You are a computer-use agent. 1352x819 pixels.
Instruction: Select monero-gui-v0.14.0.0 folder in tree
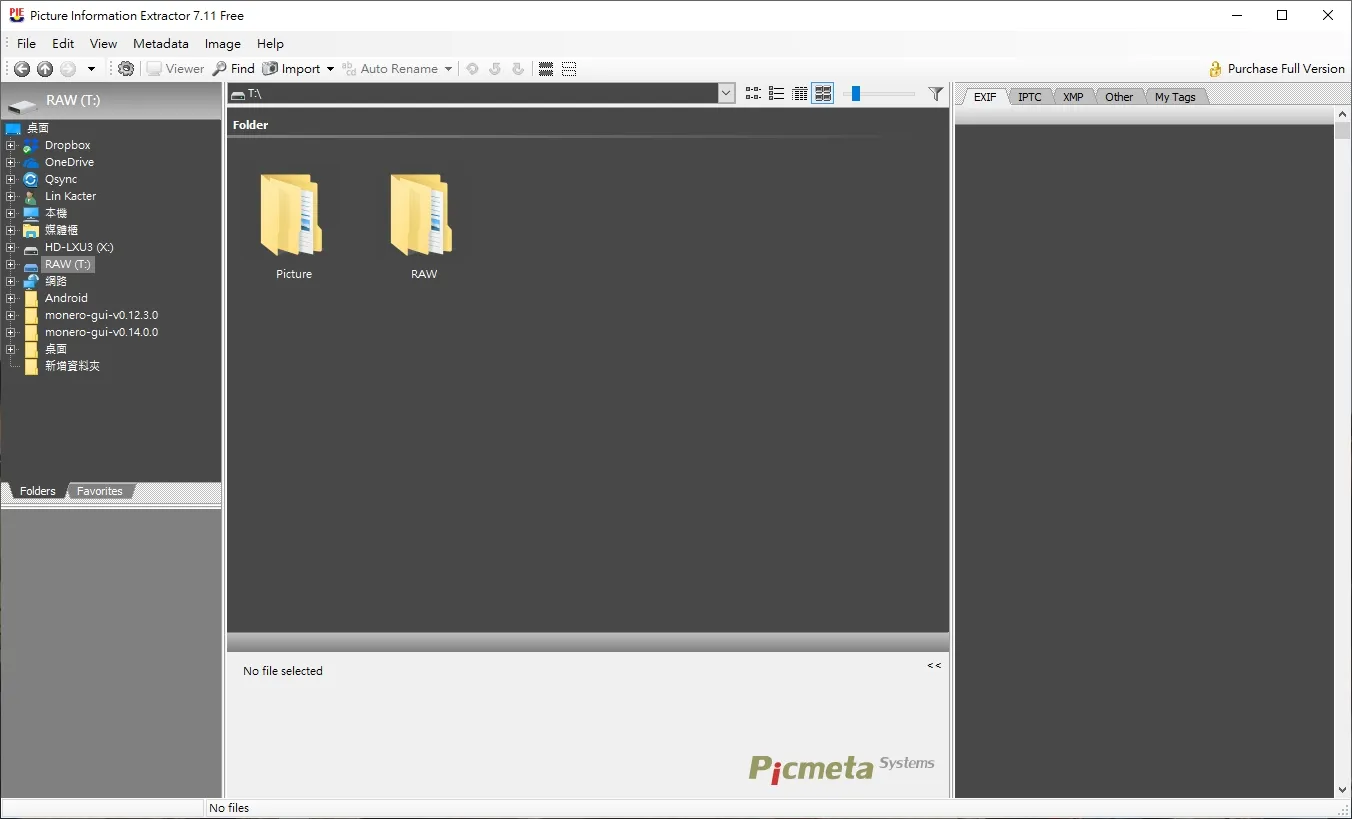coord(101,332)
